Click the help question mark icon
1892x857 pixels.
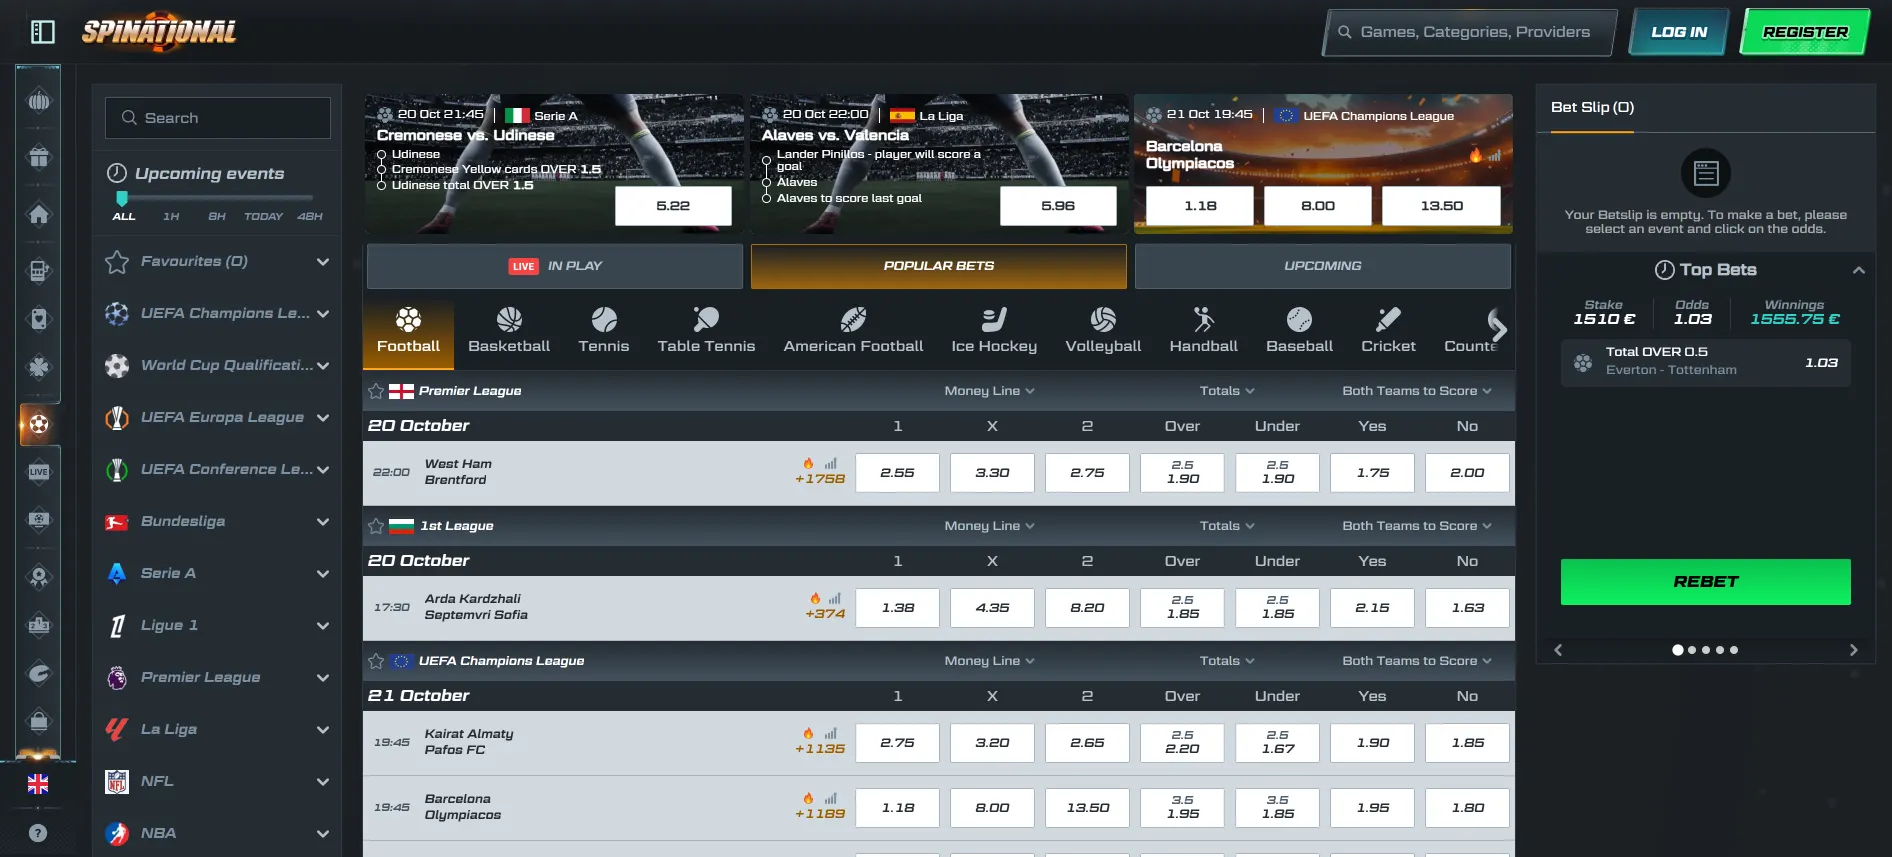38,833
